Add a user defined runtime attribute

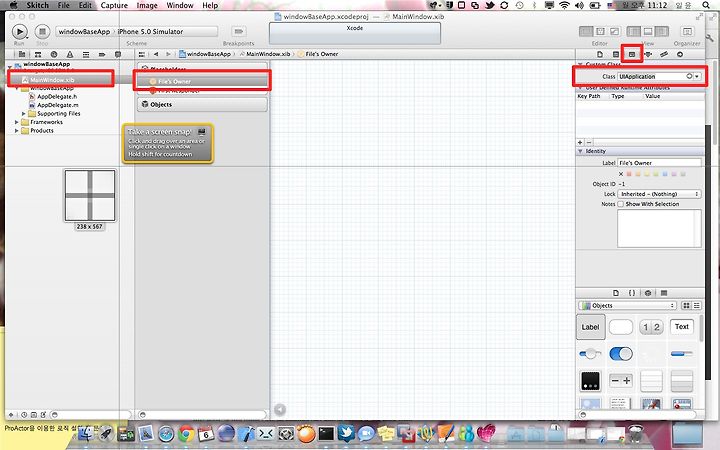coord(580,142)
